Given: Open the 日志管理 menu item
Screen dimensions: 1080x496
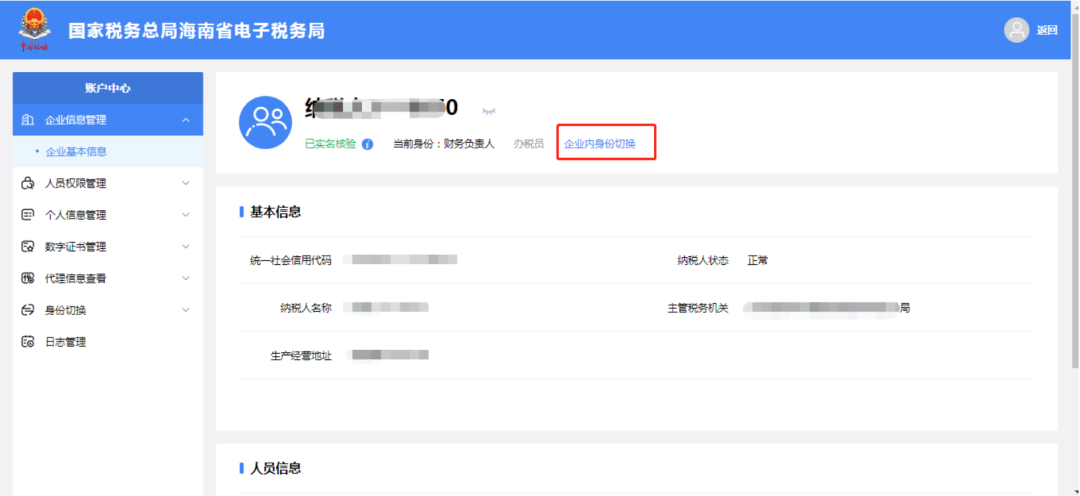Looking at the screenshot, I should [66, 342].
